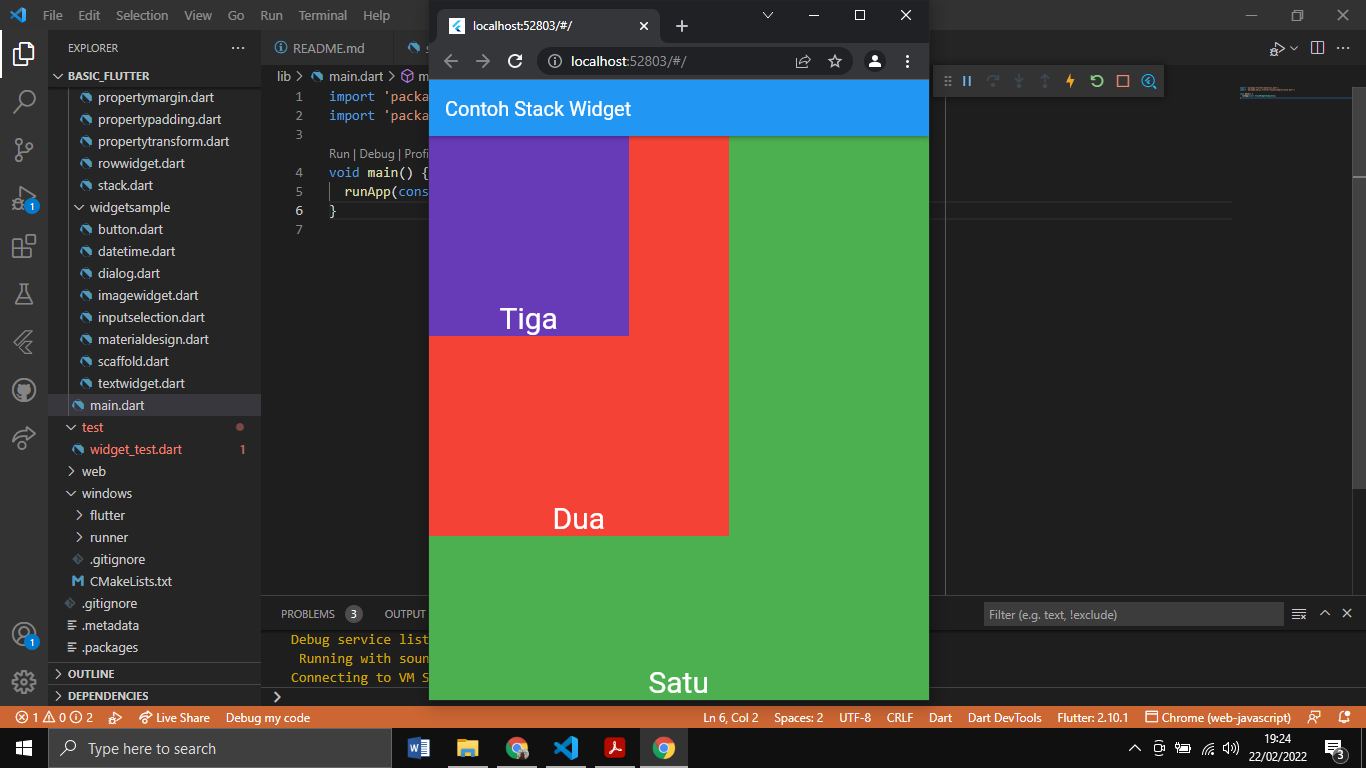
Task: Start a Live Share session
Action: coord(175,717)
